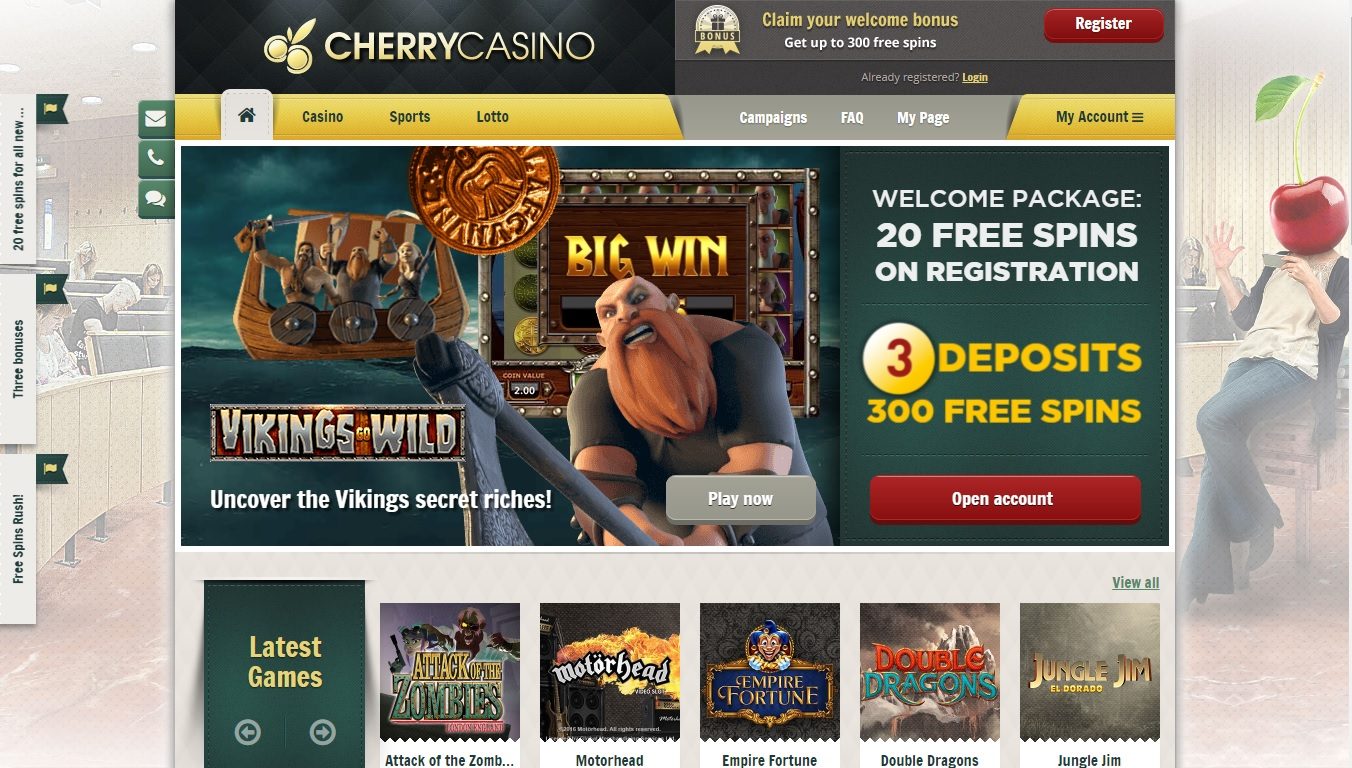The height and width of the screenshot is (768, 1352).
Task: Open the Motorhead game thumbnail
Action: [x=609, y=671]
